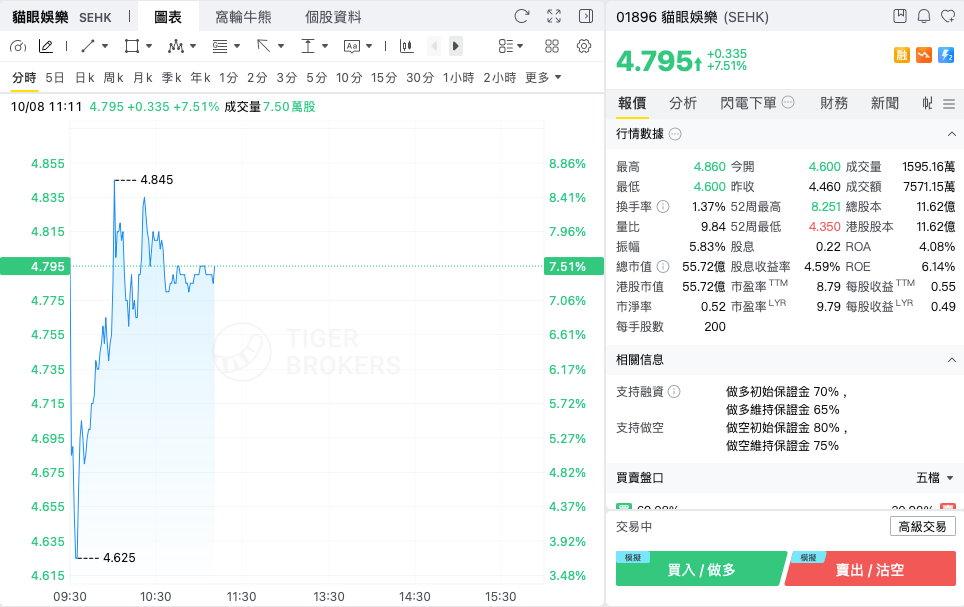Viewport: 964px width, 607px height.
Task: Select the 5日 timeframe
Action: pos(55,77)
